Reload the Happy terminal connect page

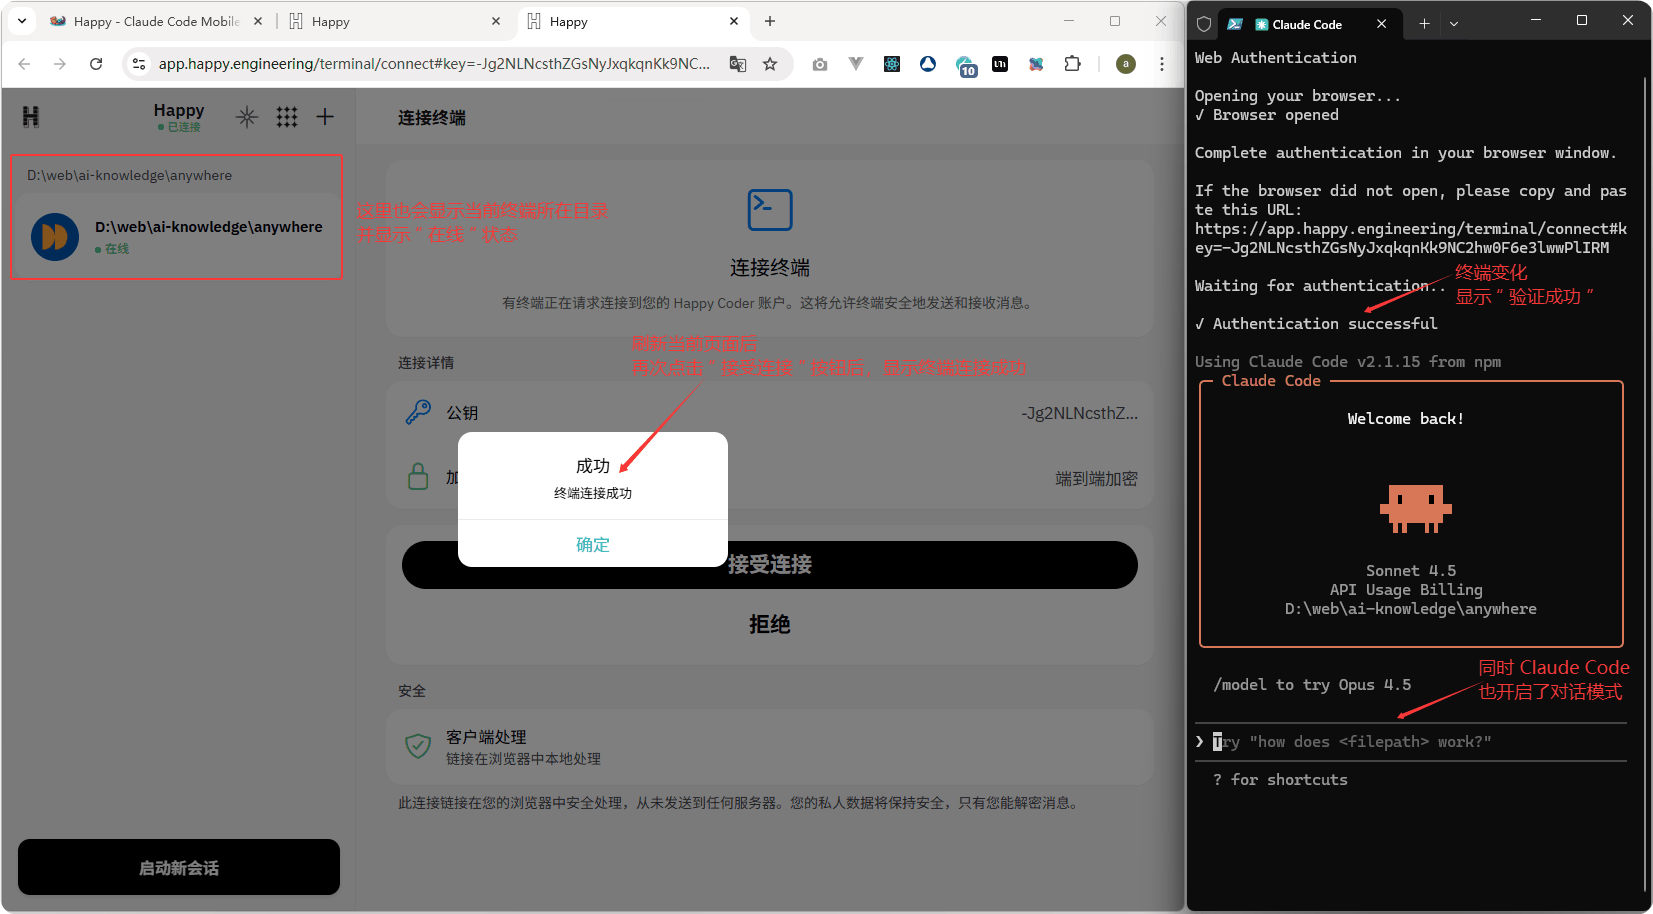pos(96,64)
